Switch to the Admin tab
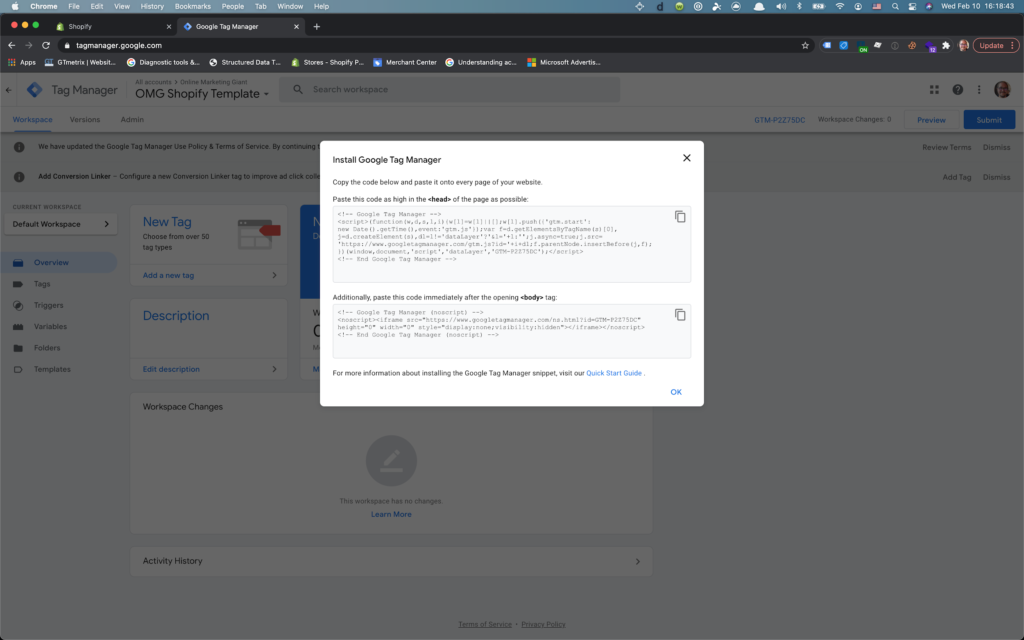Viewport: 1024px width, 640px height. [x=132, y=120]
